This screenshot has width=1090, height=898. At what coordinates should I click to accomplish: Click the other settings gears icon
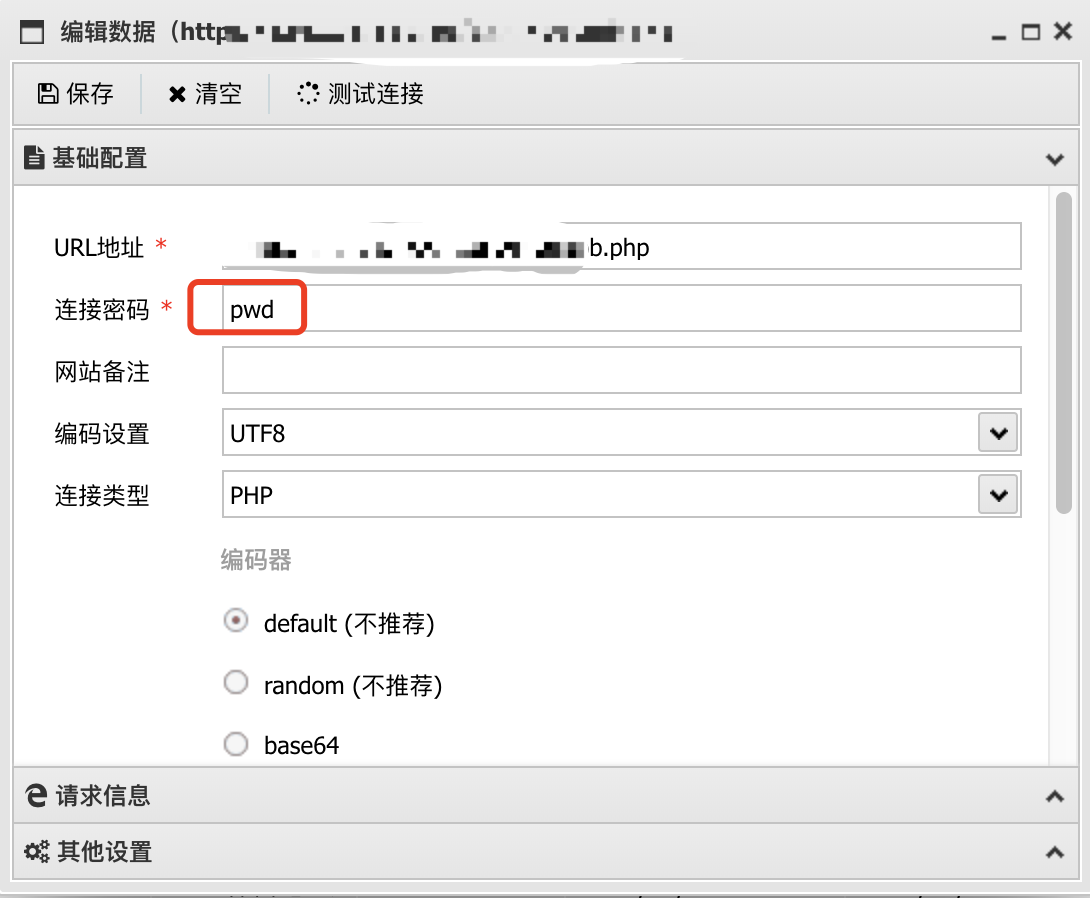(36, 852)
